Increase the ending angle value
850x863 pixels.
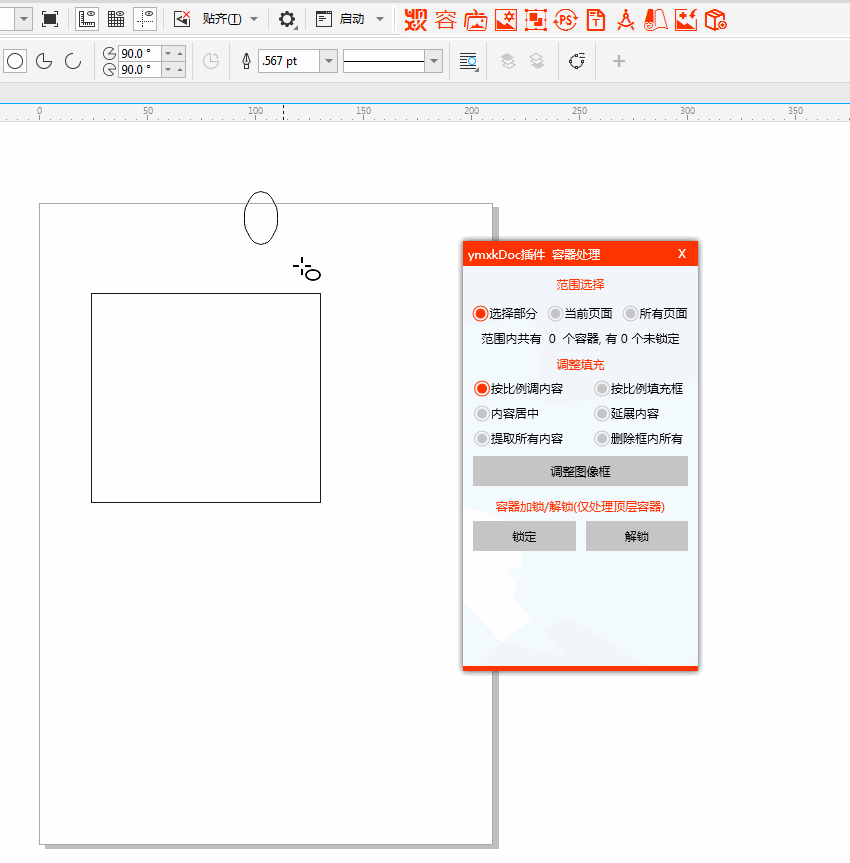[180, 69]
